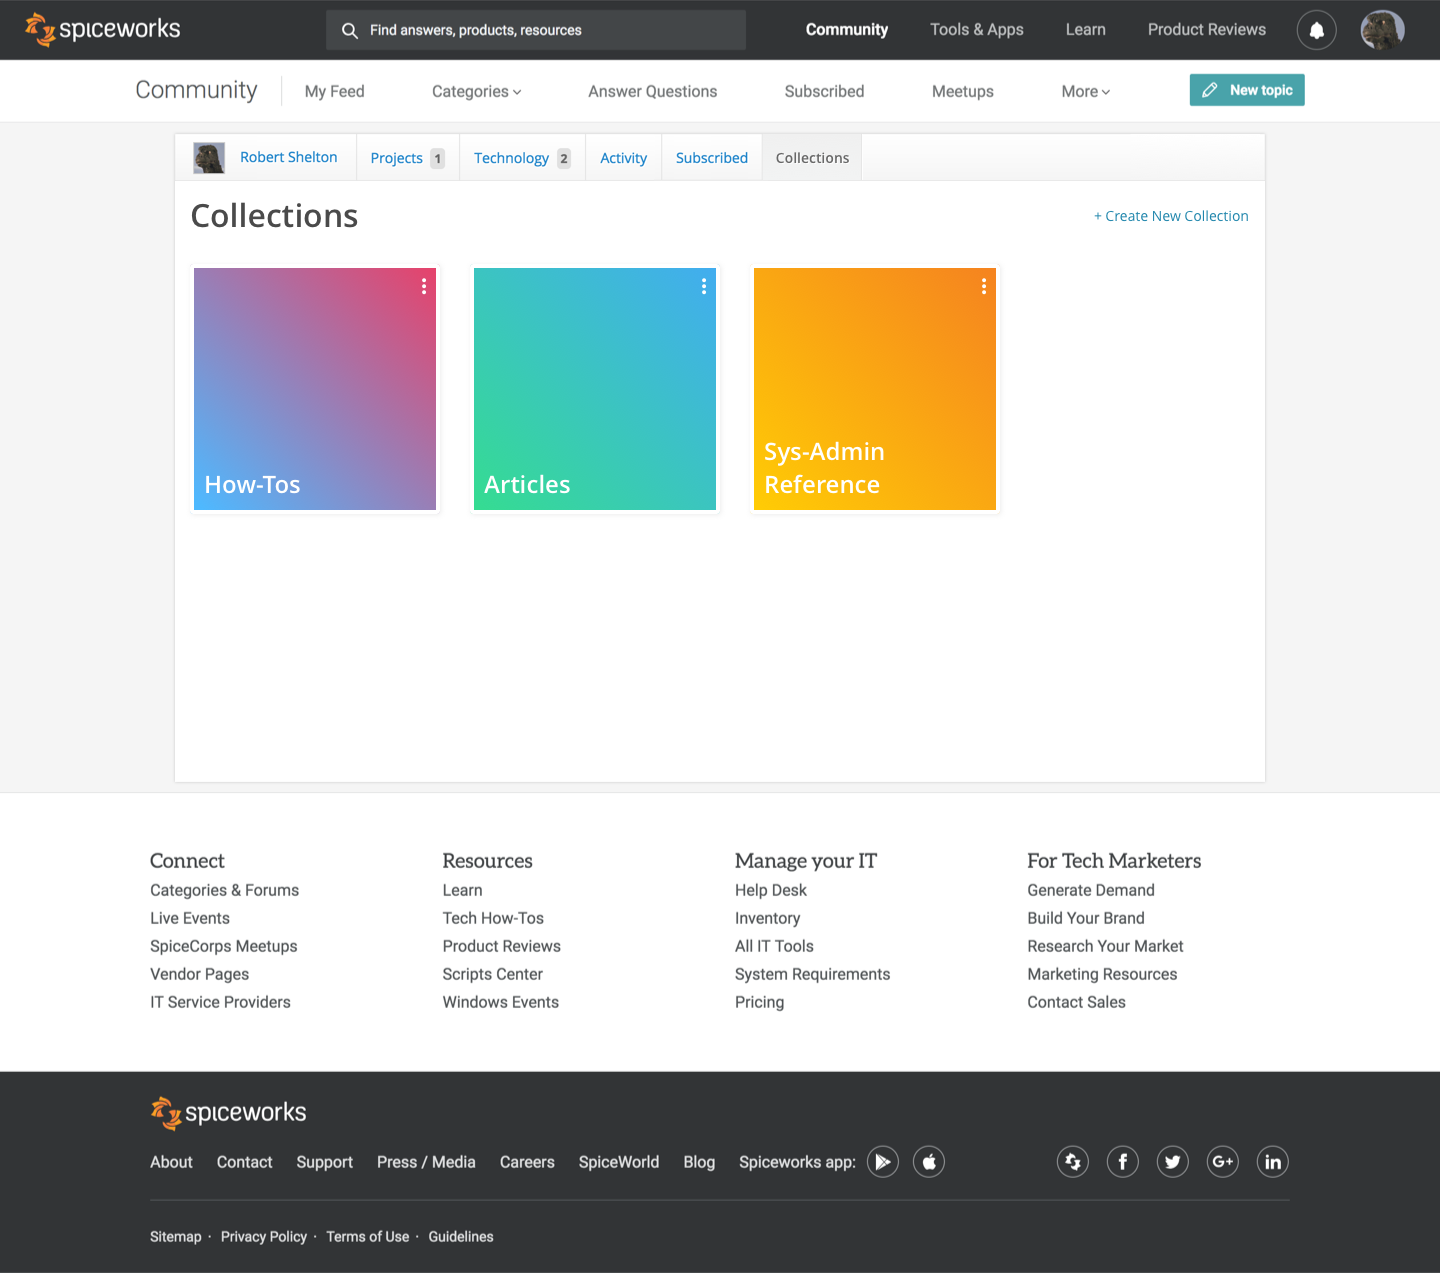Click the Apple App Store icon
The height and width of the screenshot is (1273, 1440).
coord(929,1162)
